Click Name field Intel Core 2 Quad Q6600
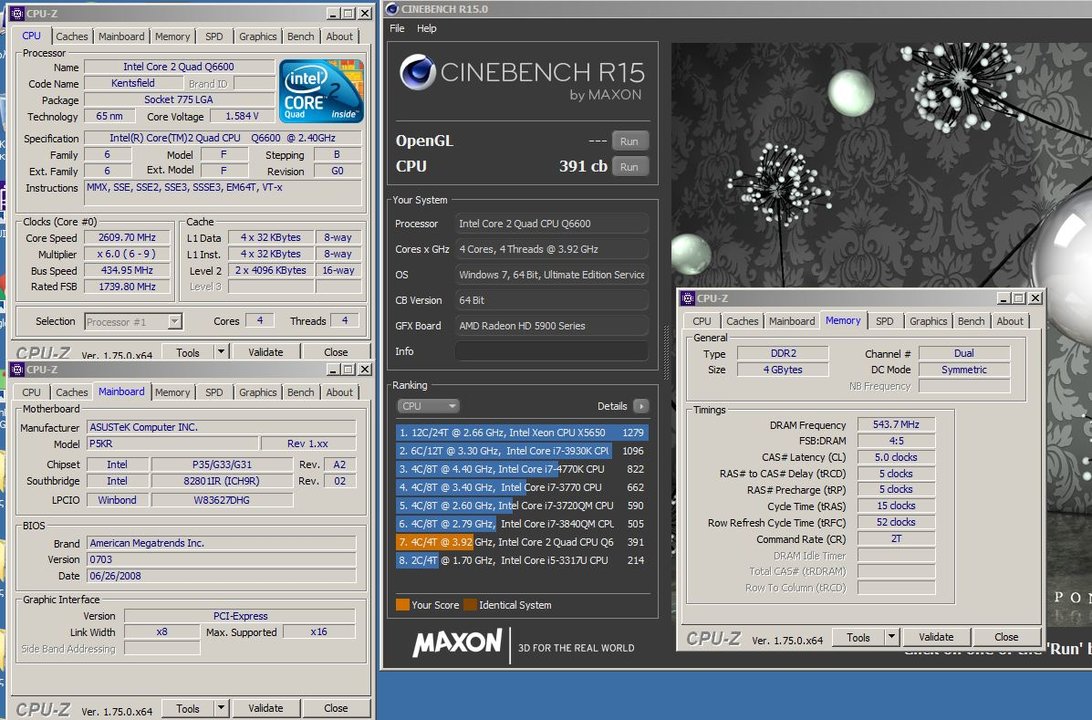The height and width of the screenshot is (720, 1092). coord(179,67)
